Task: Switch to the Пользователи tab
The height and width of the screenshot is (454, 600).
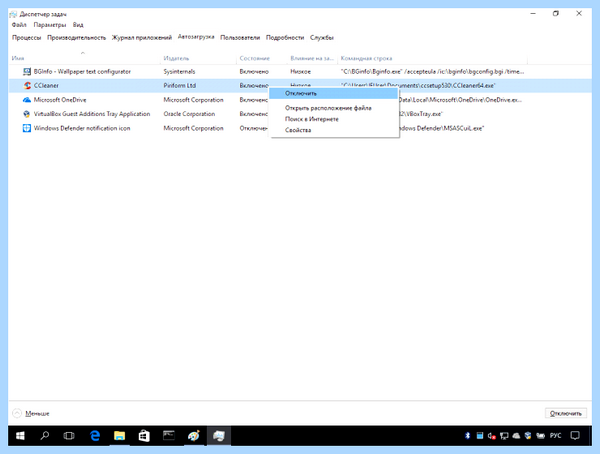Action: coord(240,38)
